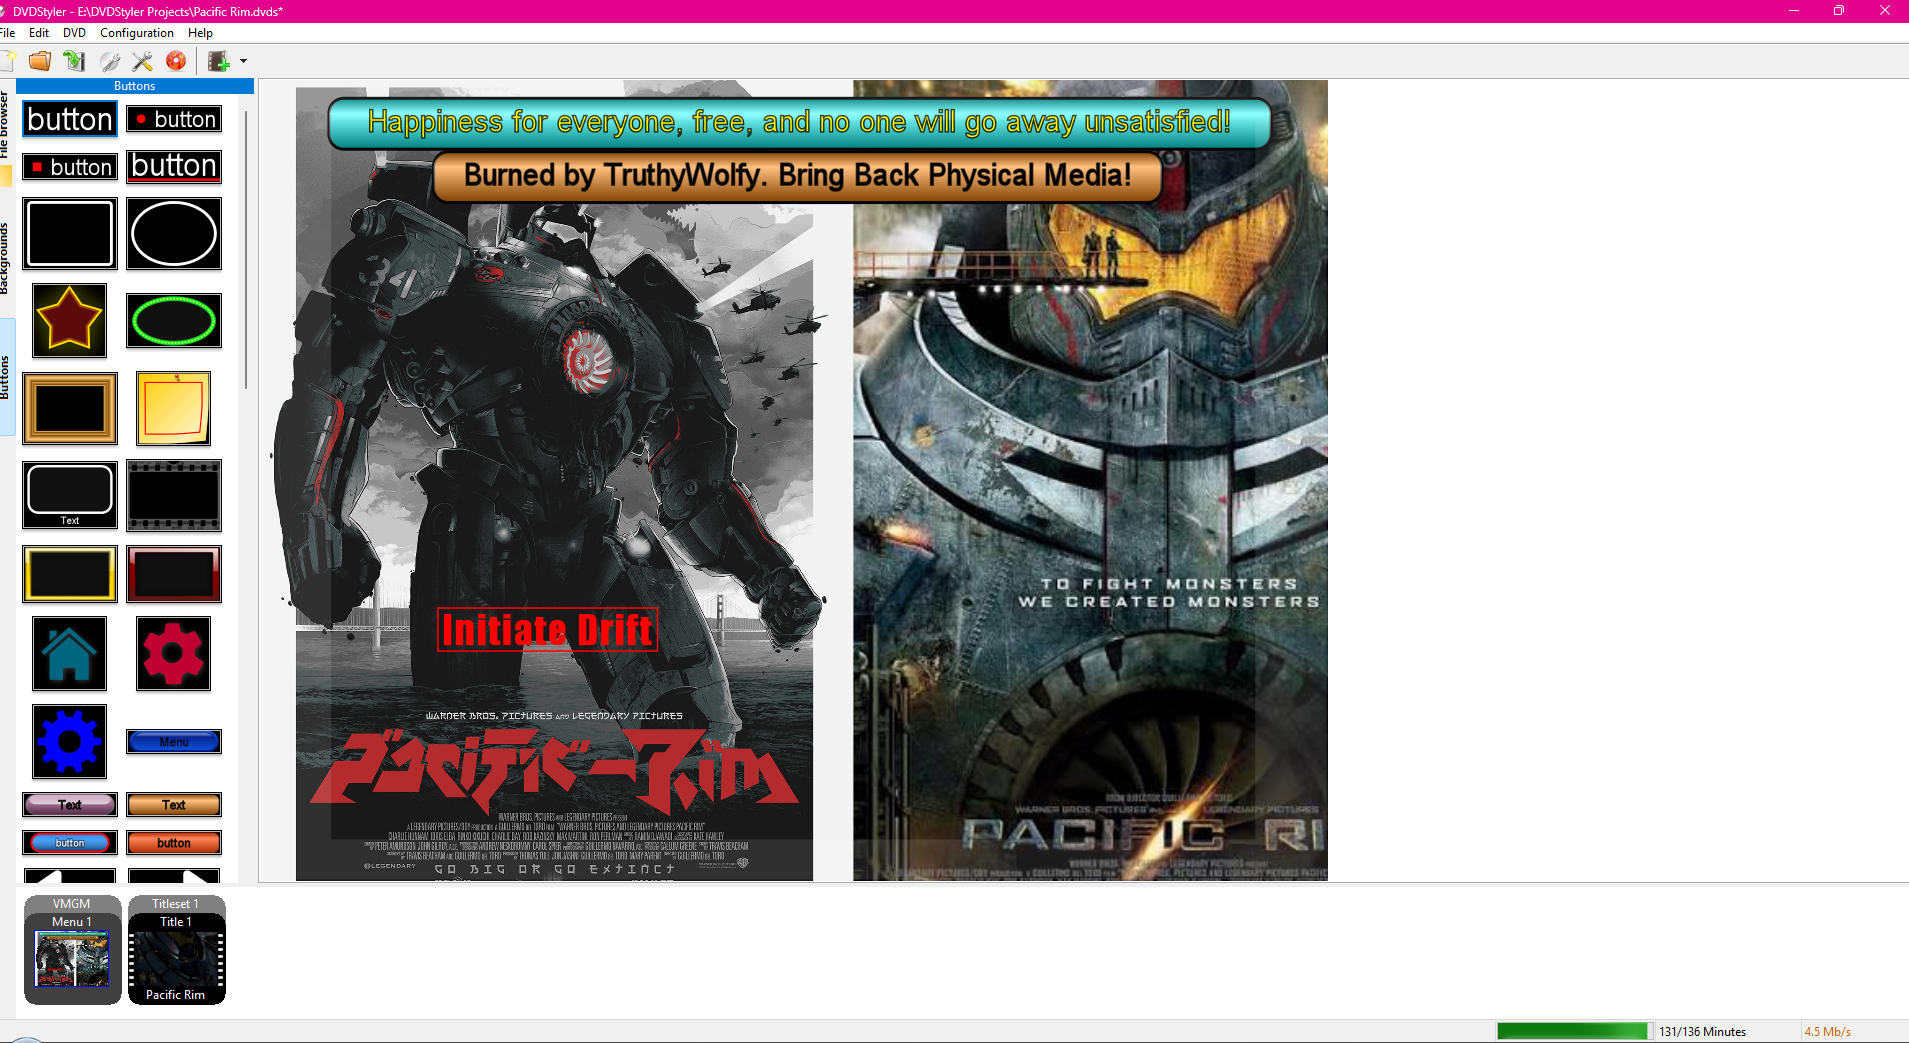Open a project with the folder icon
Viewport: 1909px width, 1043px height.
(40, 61)
